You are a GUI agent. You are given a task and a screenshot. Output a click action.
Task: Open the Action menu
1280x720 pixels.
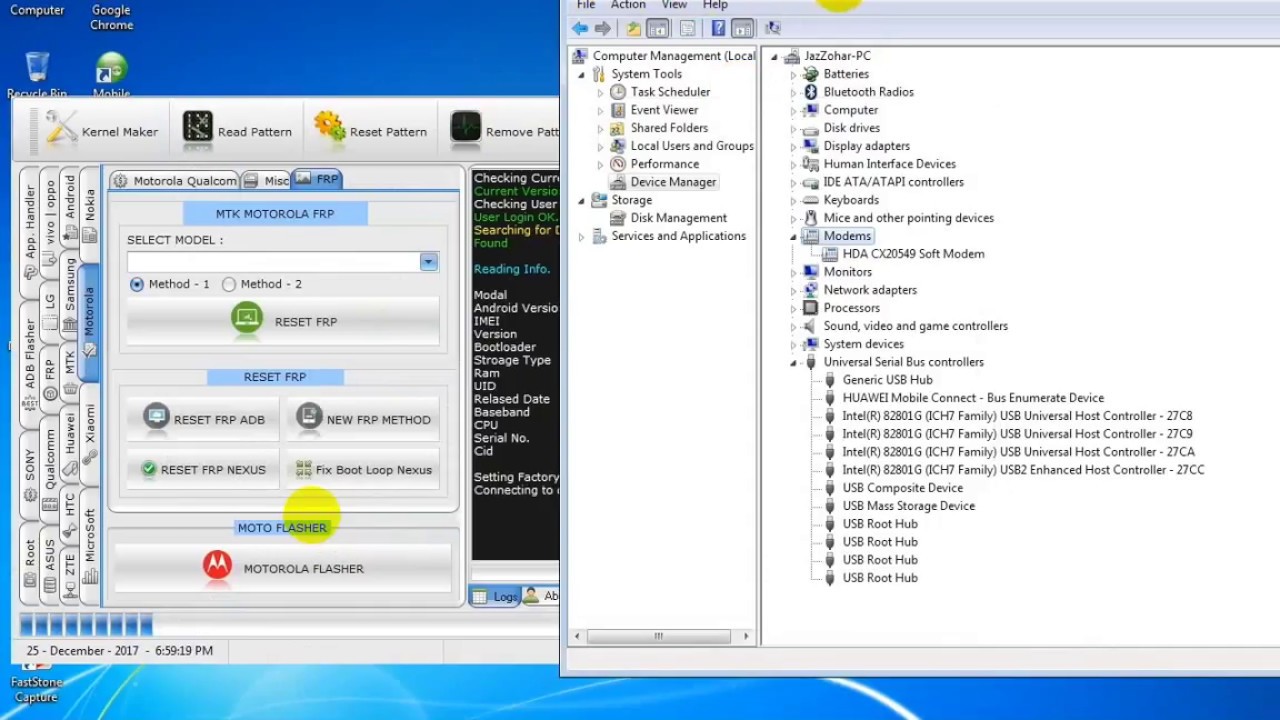coord(628,5)
